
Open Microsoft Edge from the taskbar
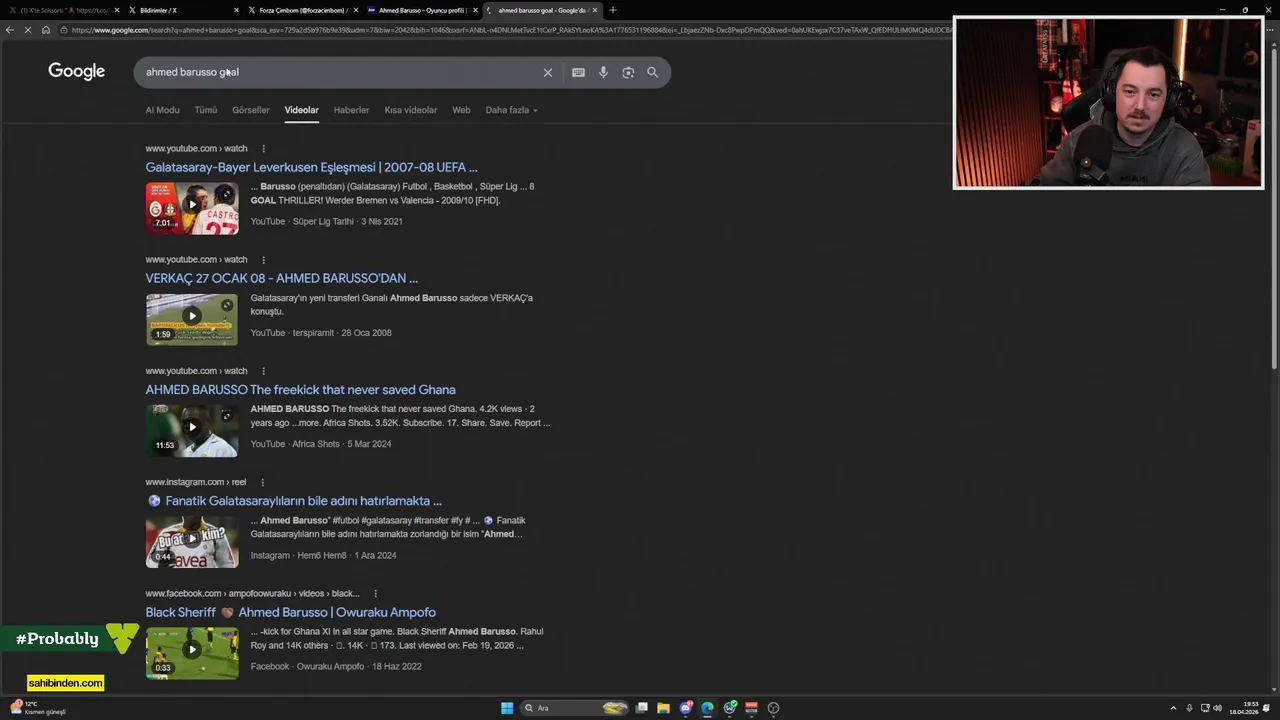[x=707, y=708]
